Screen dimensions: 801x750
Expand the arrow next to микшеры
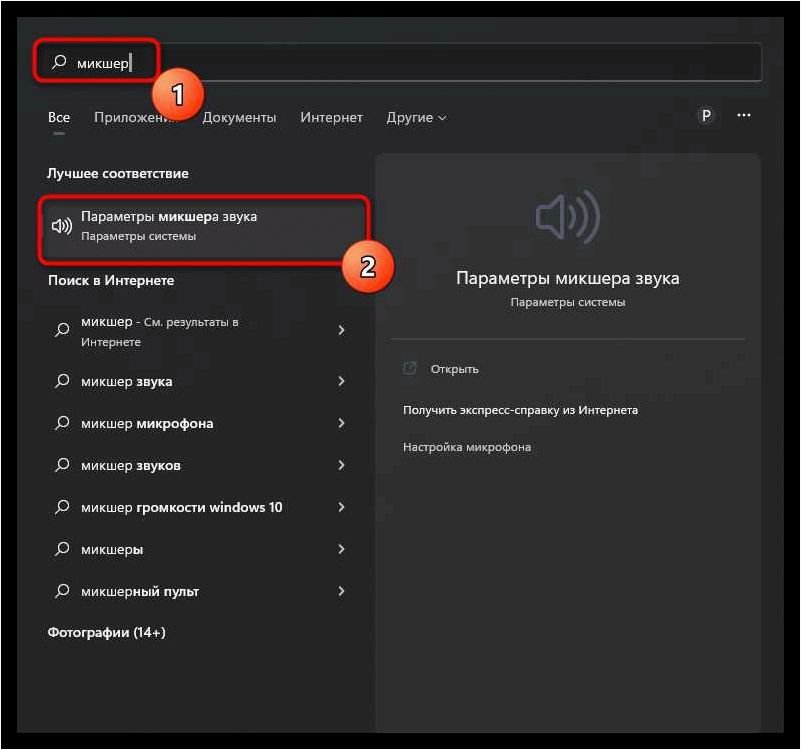pos(341,549)
